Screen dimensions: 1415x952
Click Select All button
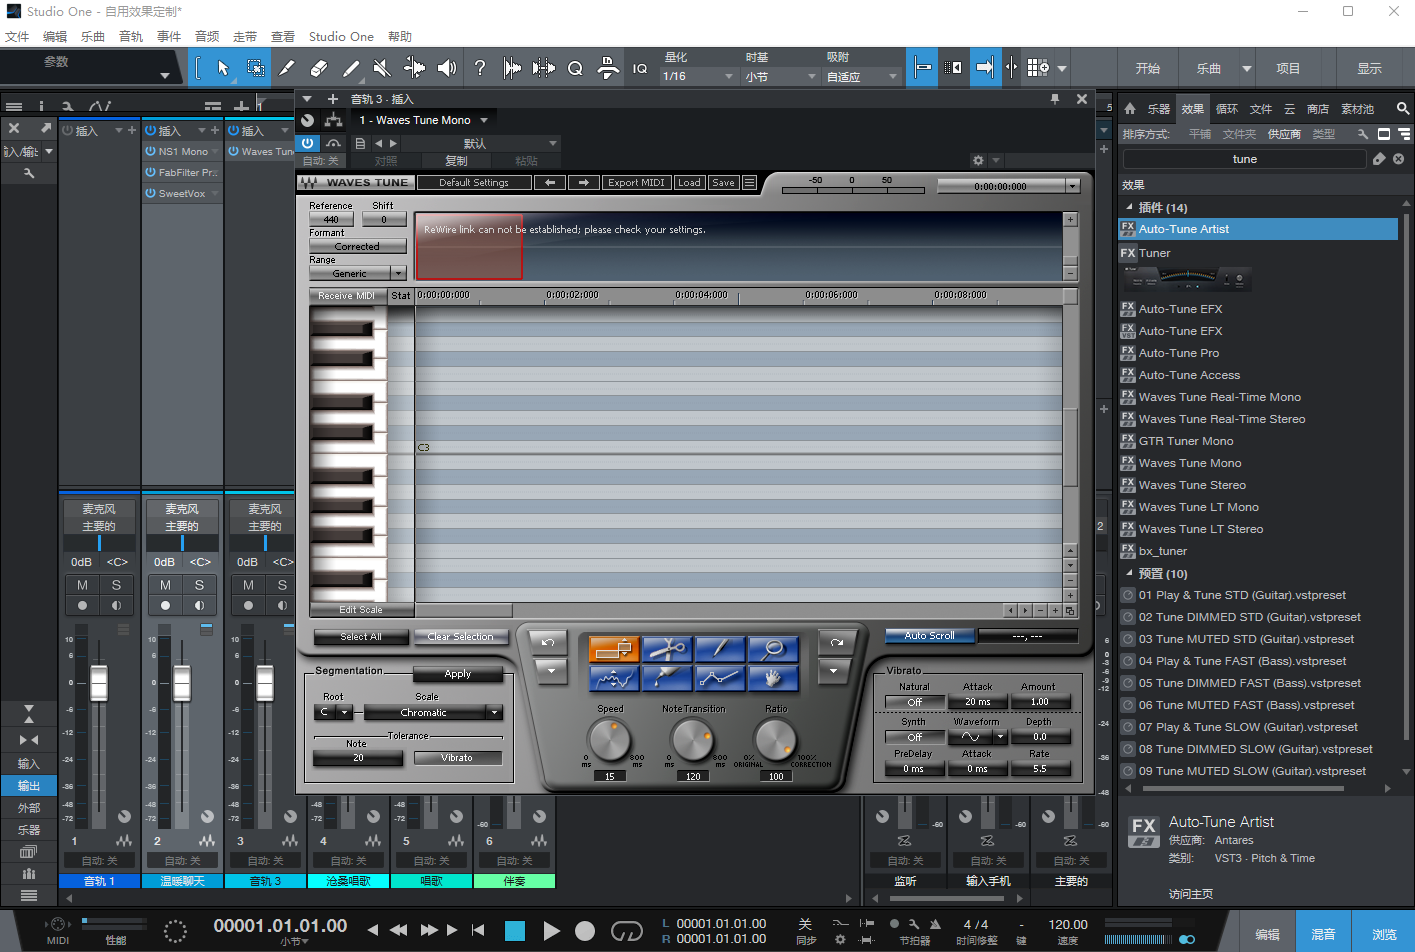(361, 637)
